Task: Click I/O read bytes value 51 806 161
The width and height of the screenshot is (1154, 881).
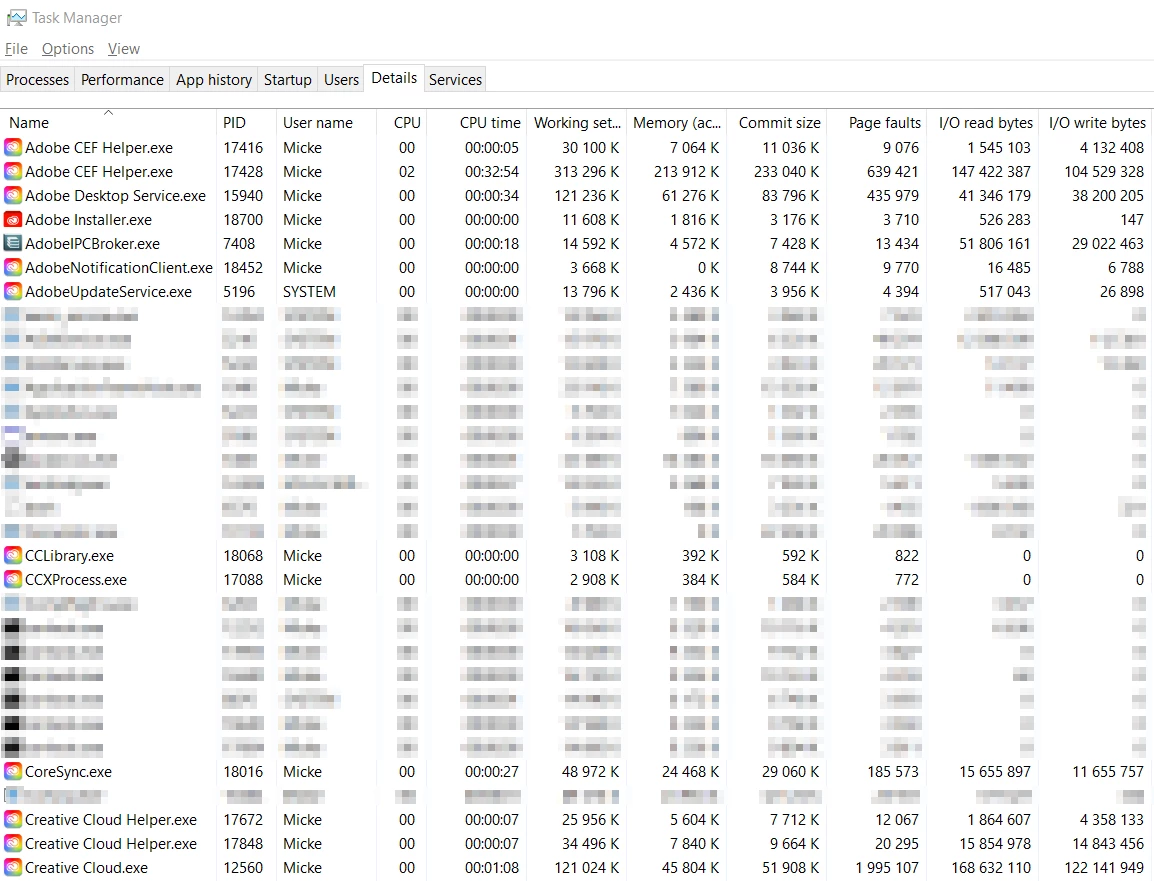Action: point(994,244)
